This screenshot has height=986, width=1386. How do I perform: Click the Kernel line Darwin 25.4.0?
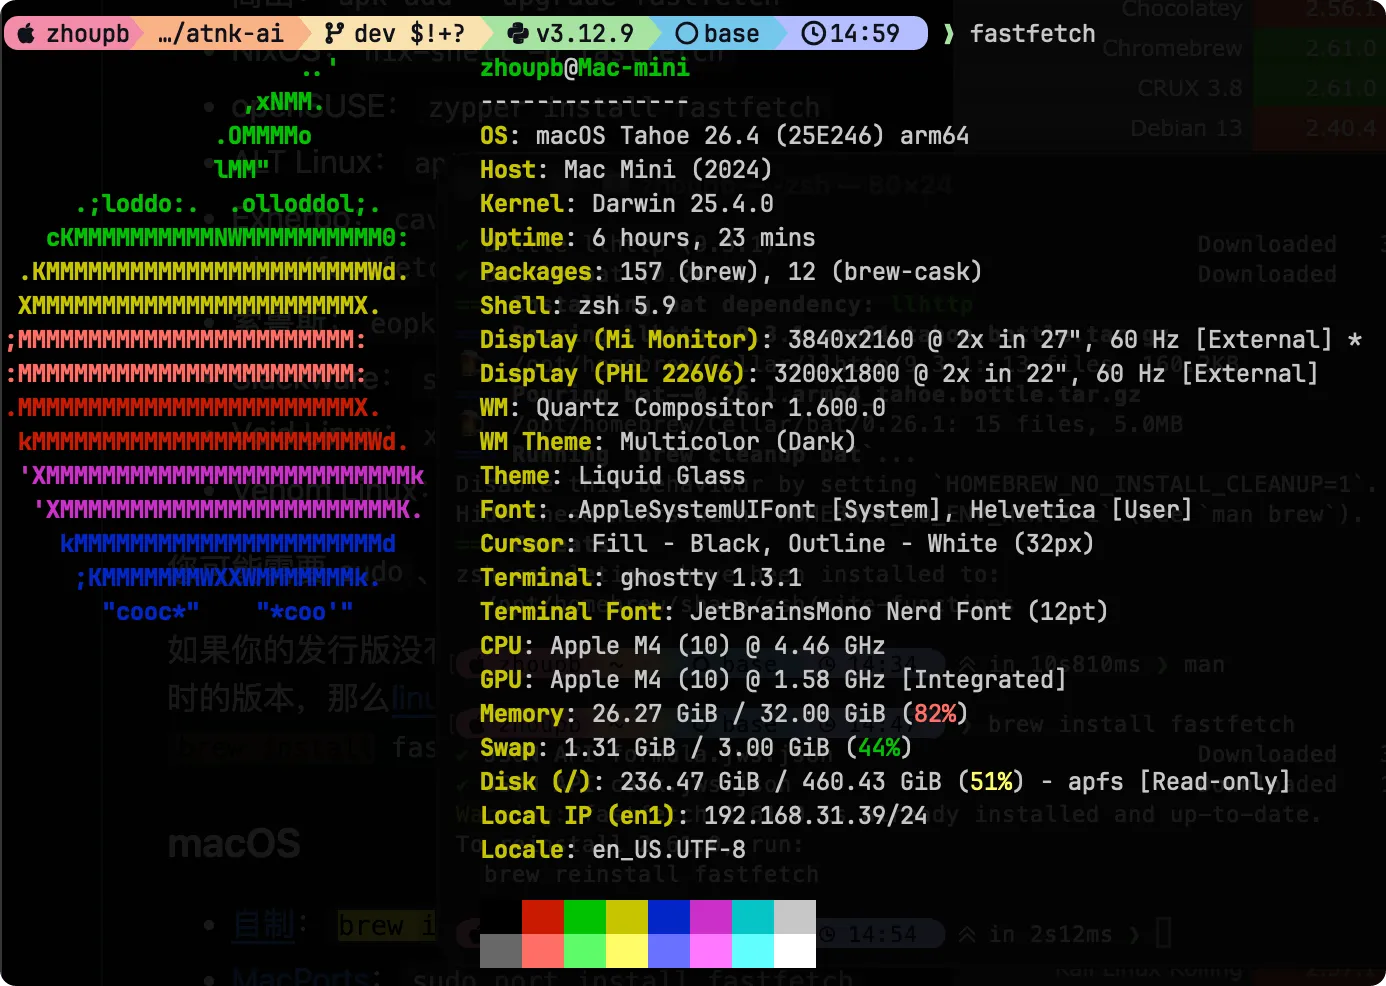(627, 203)
